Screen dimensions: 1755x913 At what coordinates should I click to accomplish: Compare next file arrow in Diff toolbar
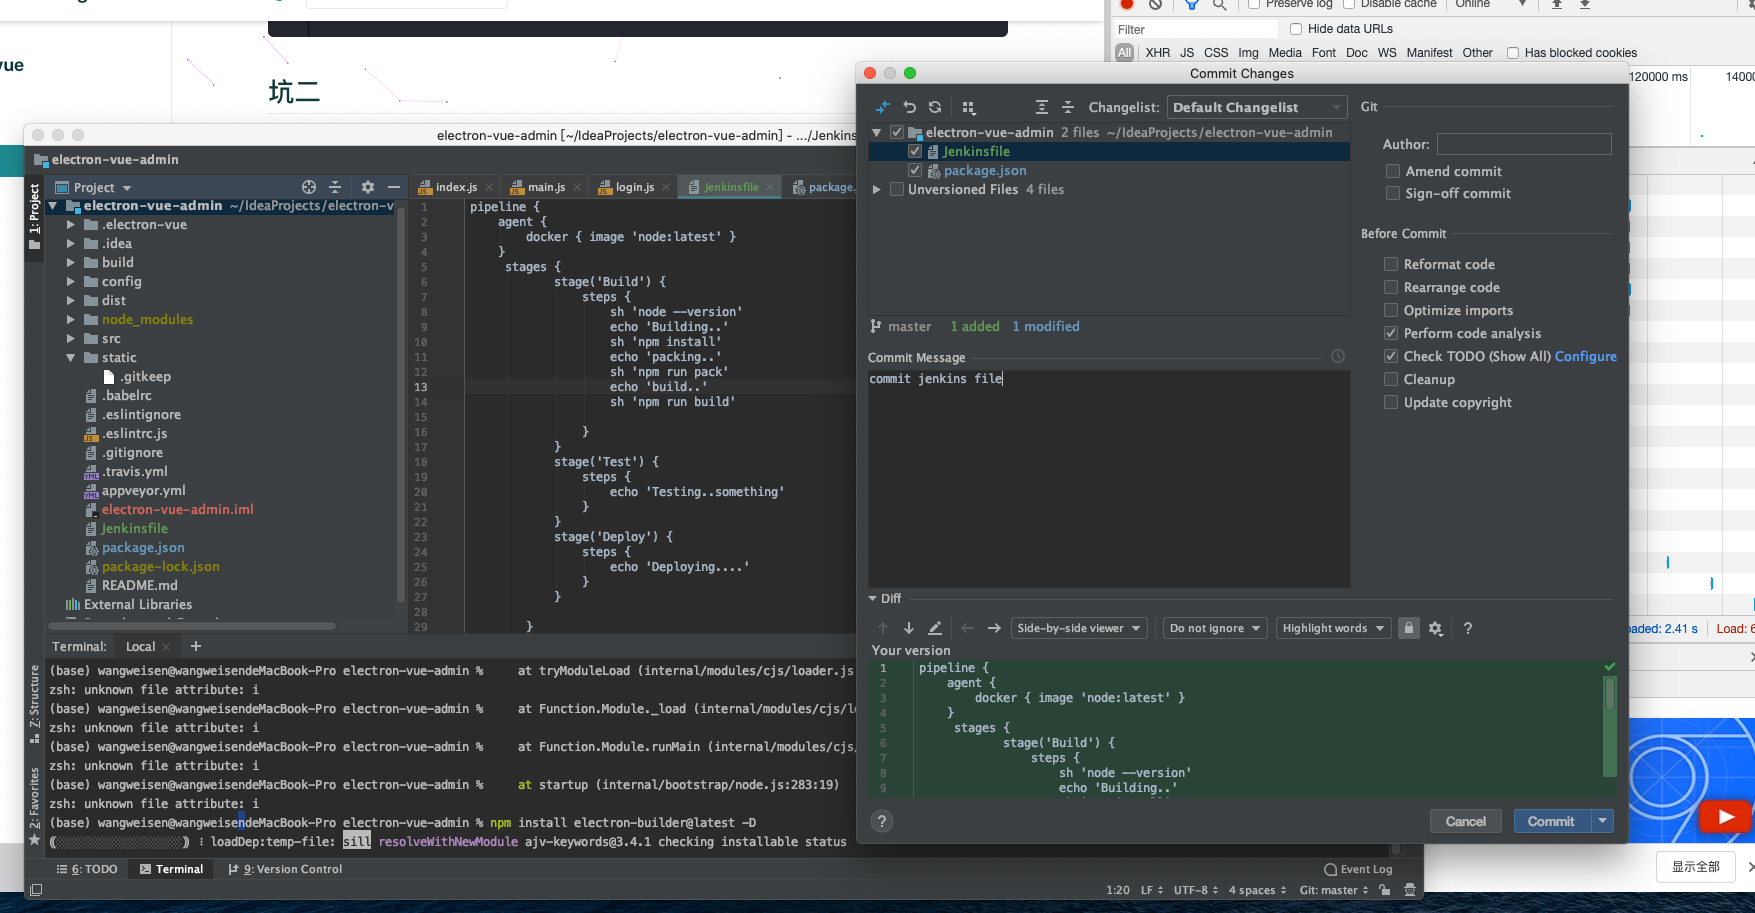tap(994, 628)
